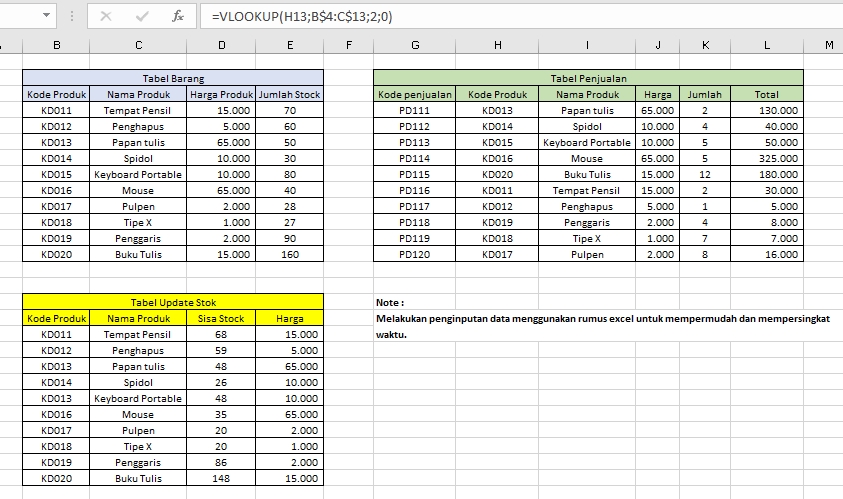Select the 'Tabel Penjualan' title cell

point(588,78)
